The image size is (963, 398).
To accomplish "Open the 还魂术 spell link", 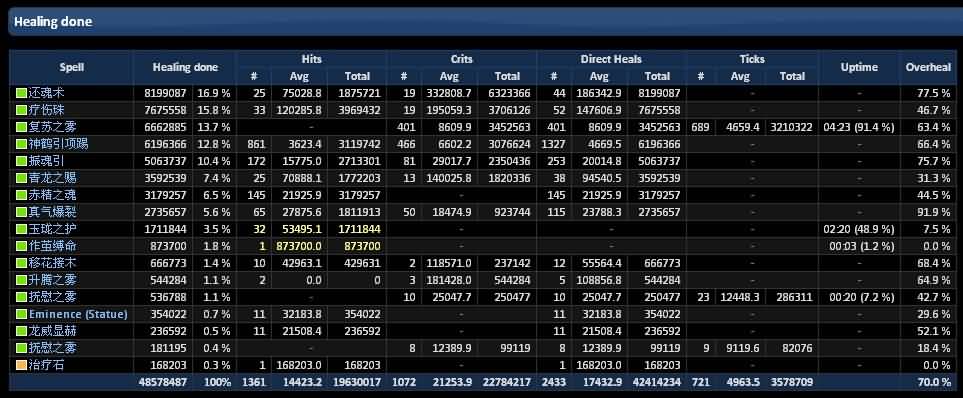I will (46, 93).
